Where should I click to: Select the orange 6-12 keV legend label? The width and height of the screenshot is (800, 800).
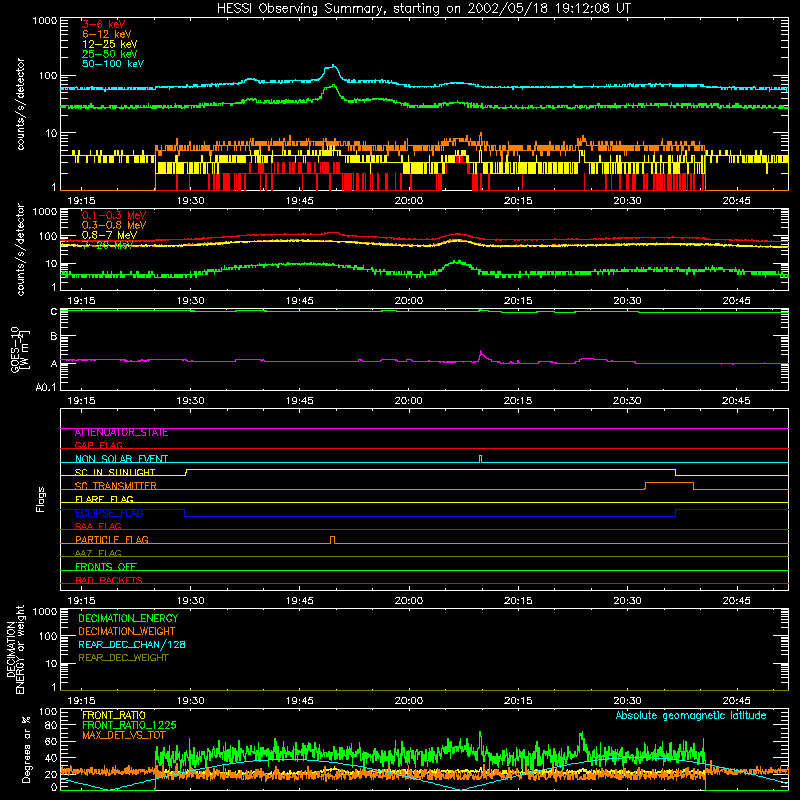[x=107, y=34]
